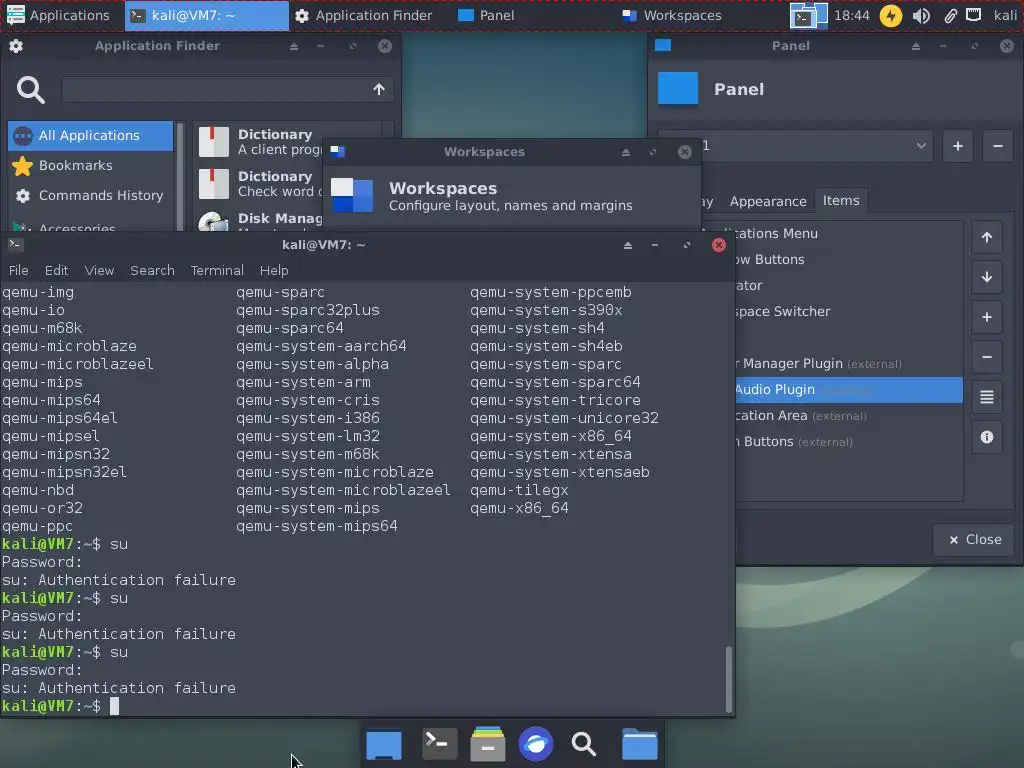Image resolution: width=1024 pixels, height=768 pixels.
Task: Click the up arrow in search field
Action: [x=379, y=89]
